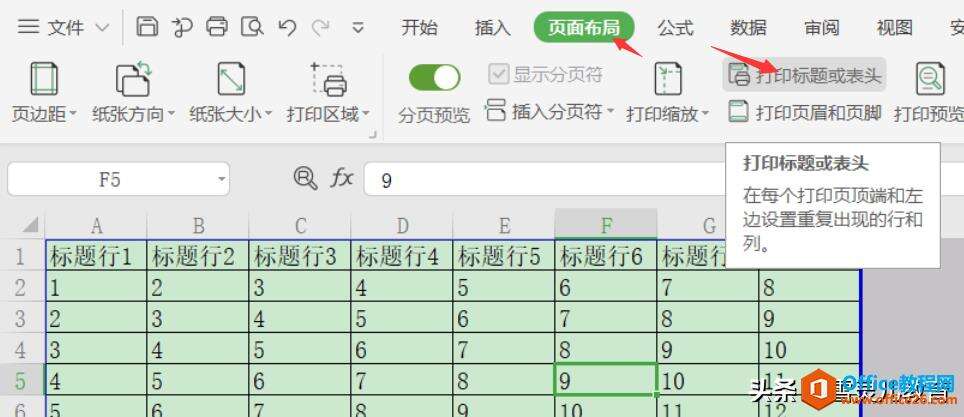Screen dimensions: 964x417
Task: Expand the 页边距 dropdown arrow
Action: click(x=73, y=114)
